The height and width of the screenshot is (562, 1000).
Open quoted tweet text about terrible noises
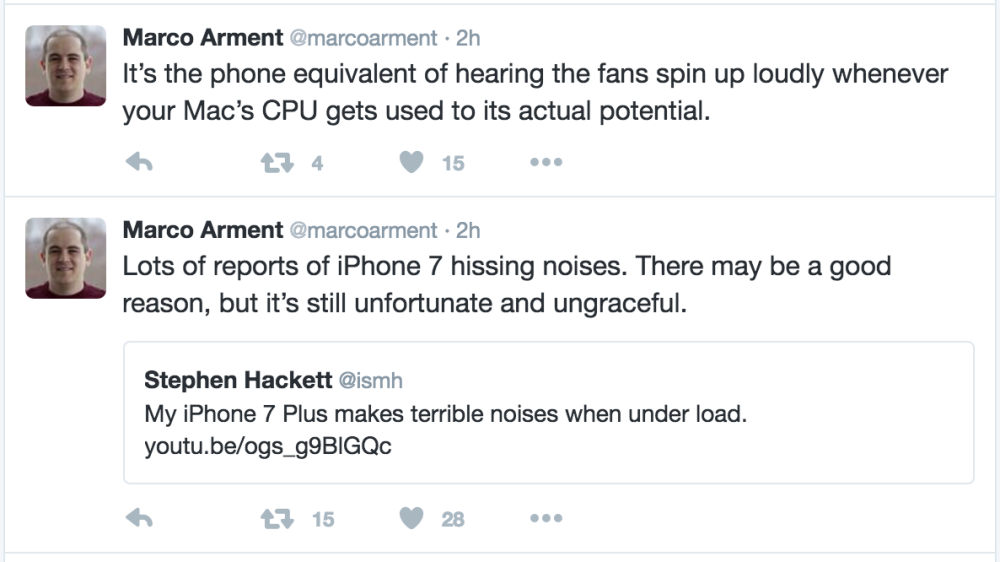[445, 413]
